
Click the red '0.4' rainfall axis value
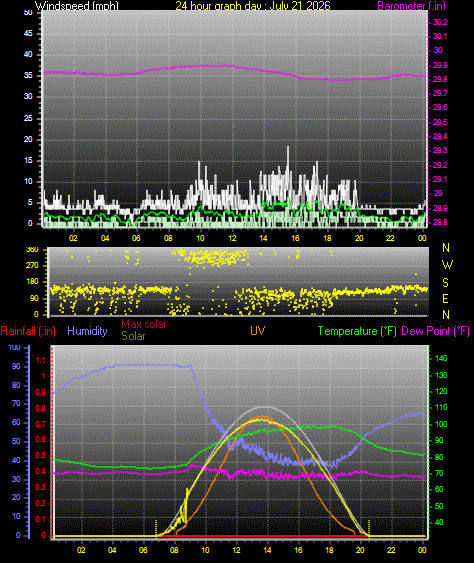pyautogui.click(x=41, y=471)
